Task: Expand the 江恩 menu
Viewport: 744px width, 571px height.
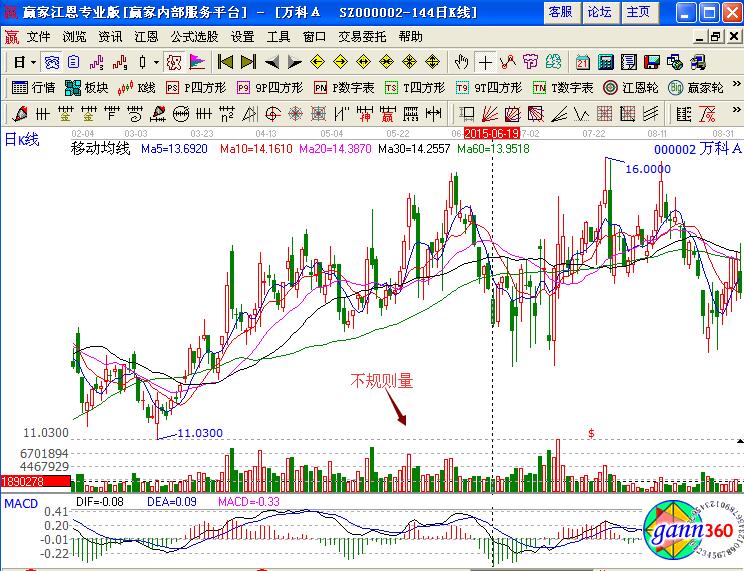Action: [x=145, y=36]
